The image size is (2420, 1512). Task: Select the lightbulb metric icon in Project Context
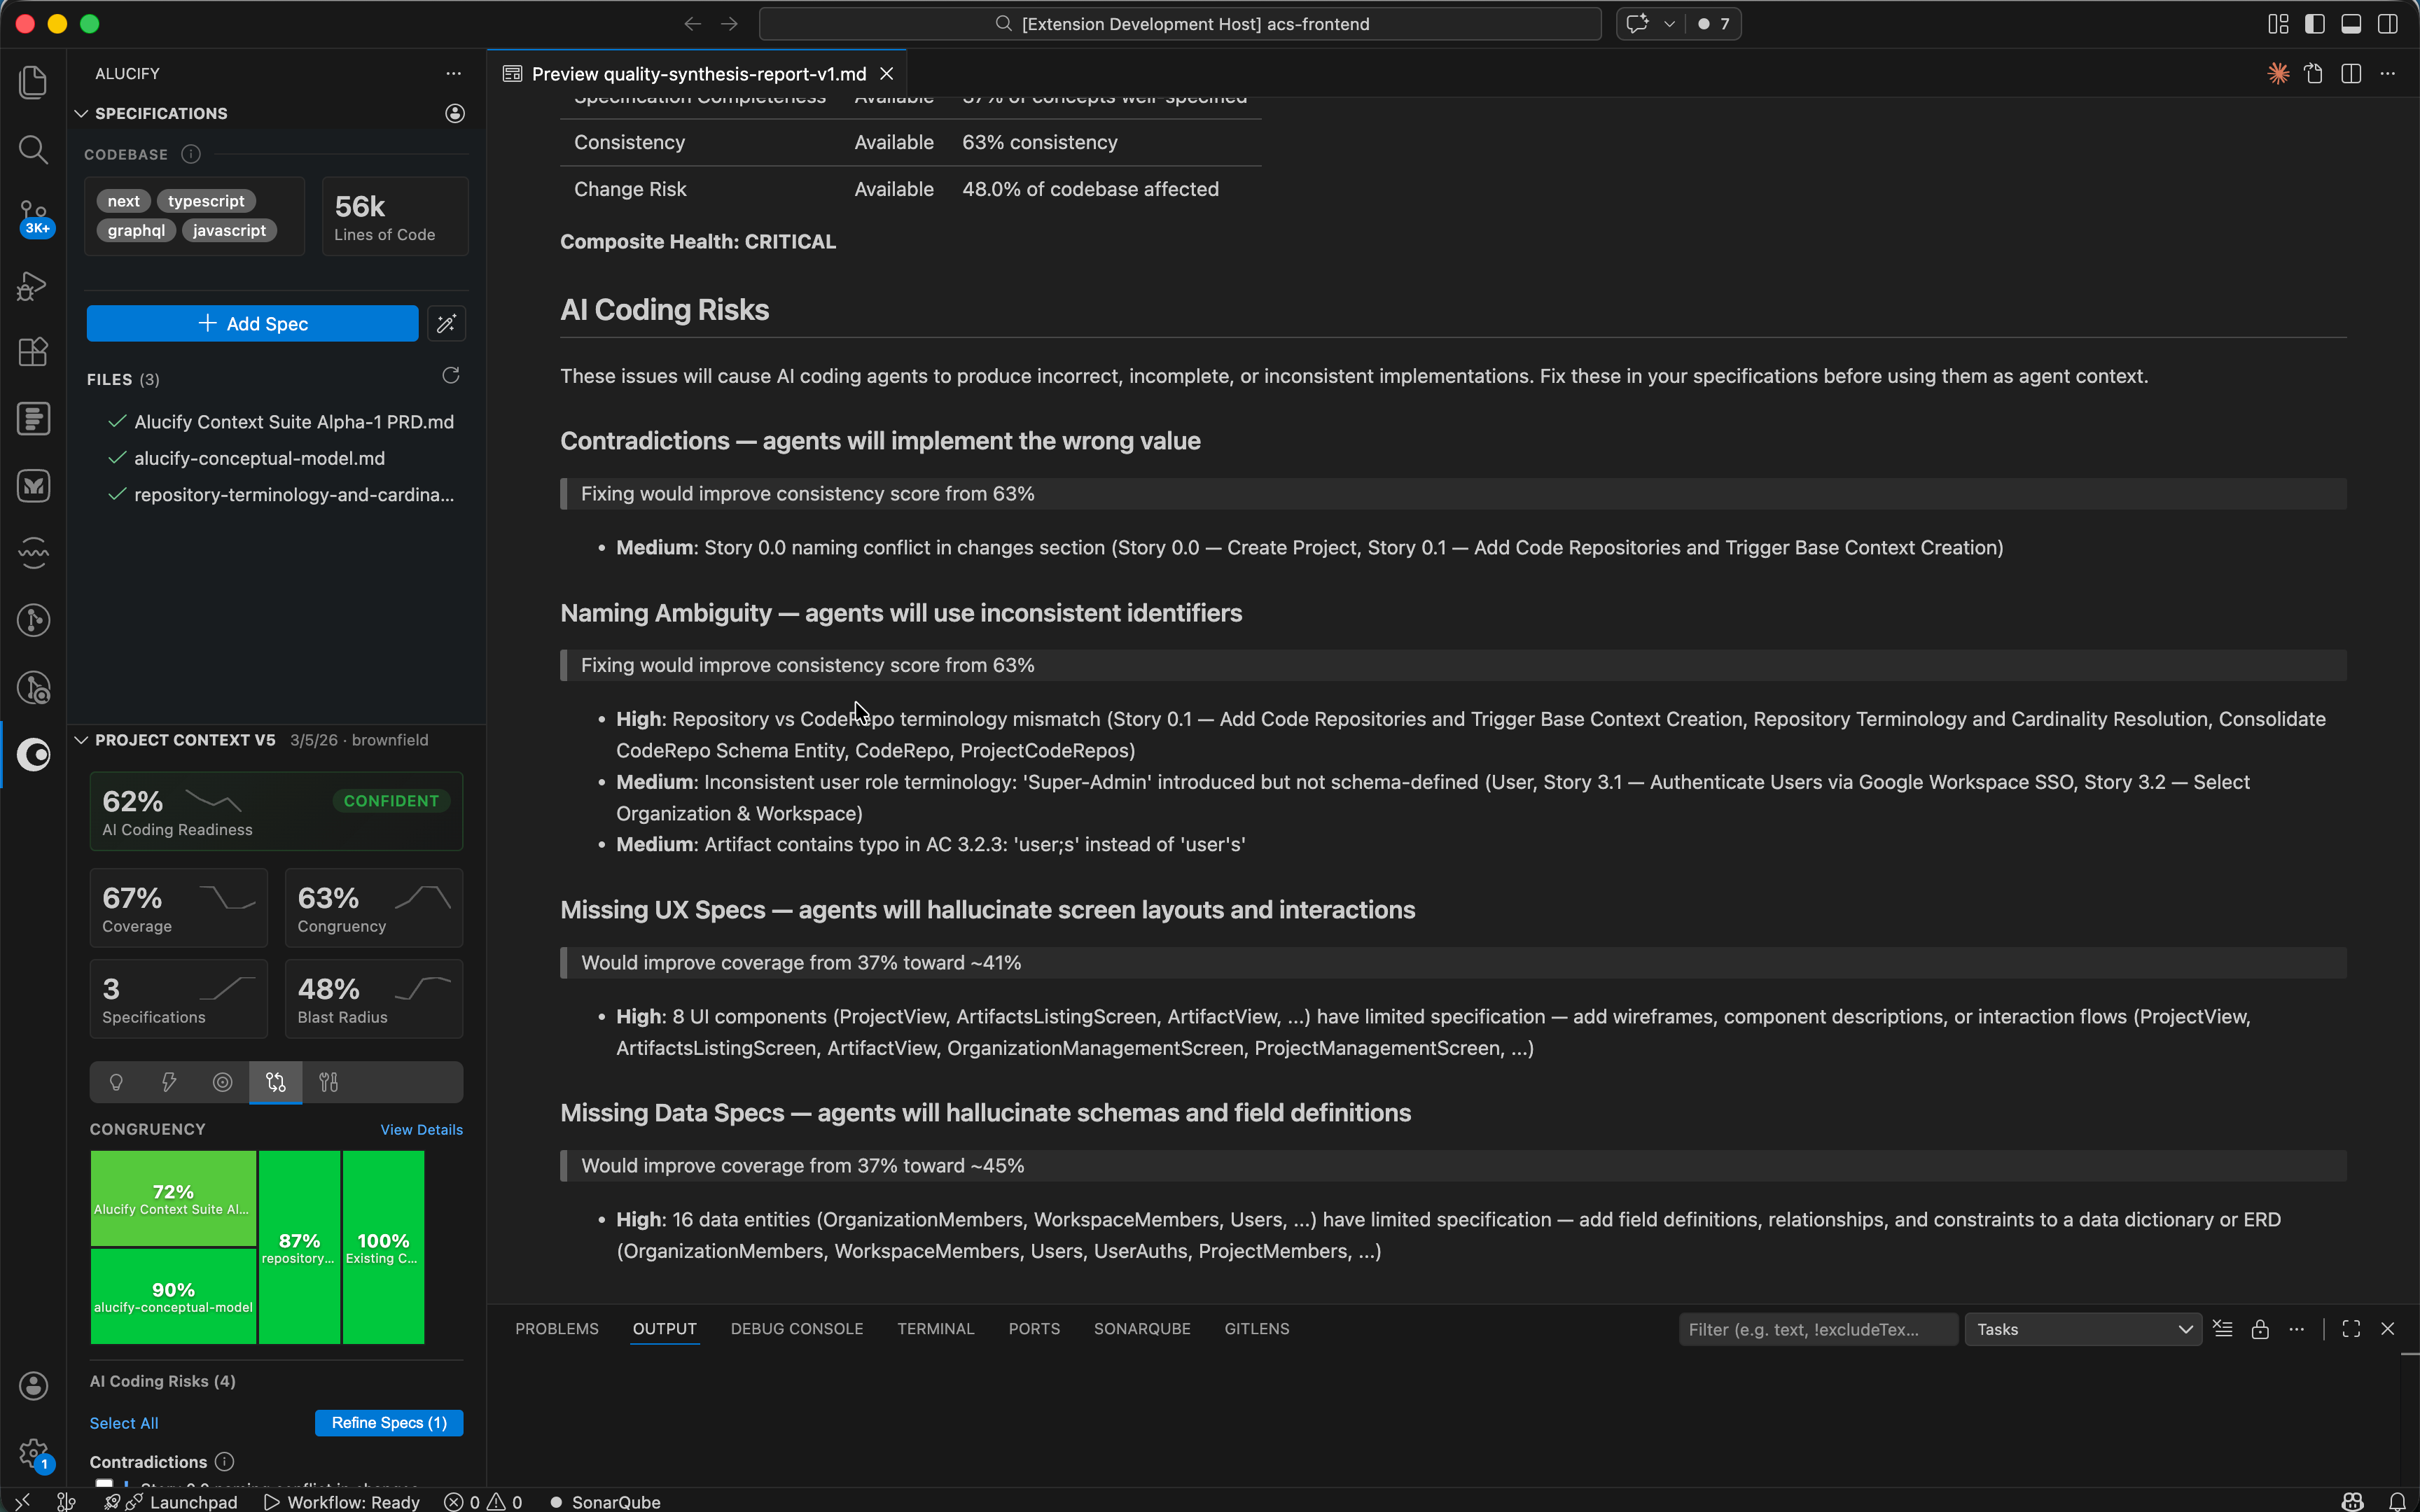[116, 1082]
